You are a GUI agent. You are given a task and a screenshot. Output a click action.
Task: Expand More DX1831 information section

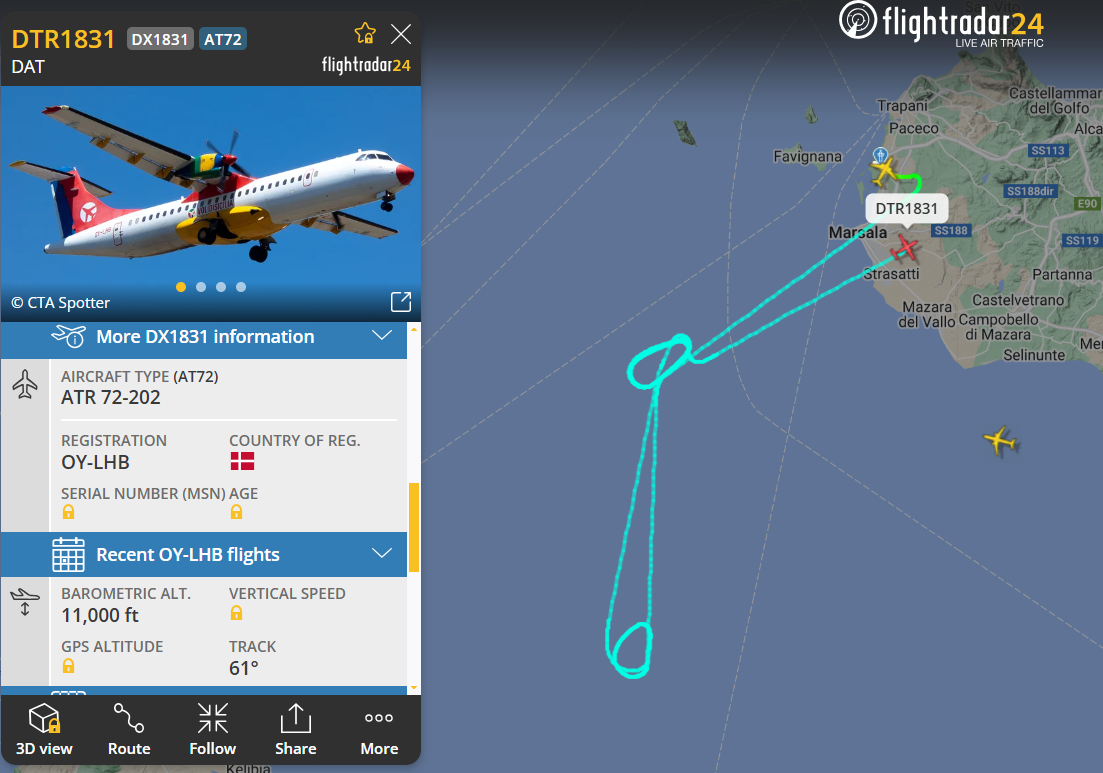point(204,337)
